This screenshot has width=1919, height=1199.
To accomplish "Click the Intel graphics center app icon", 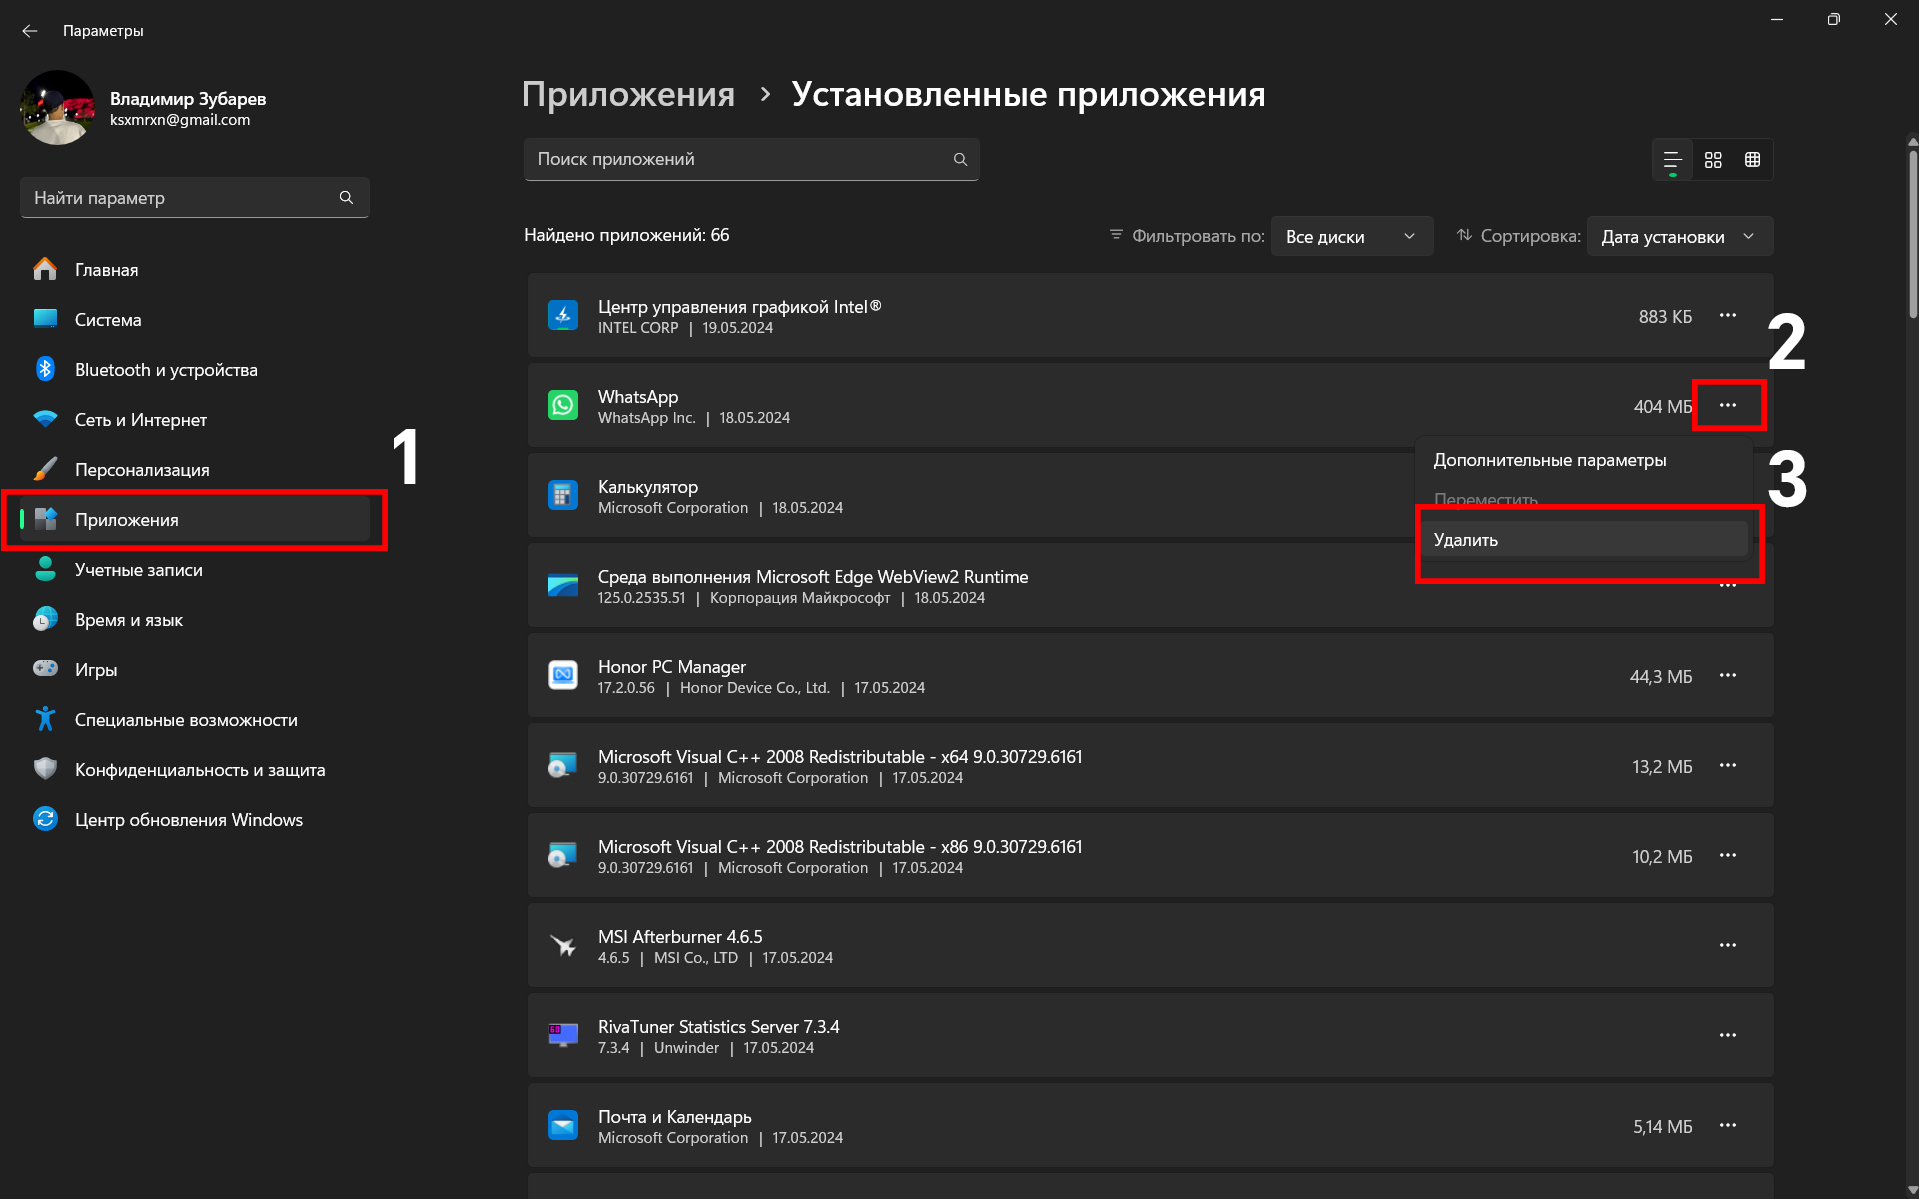I will coord(563,315).
